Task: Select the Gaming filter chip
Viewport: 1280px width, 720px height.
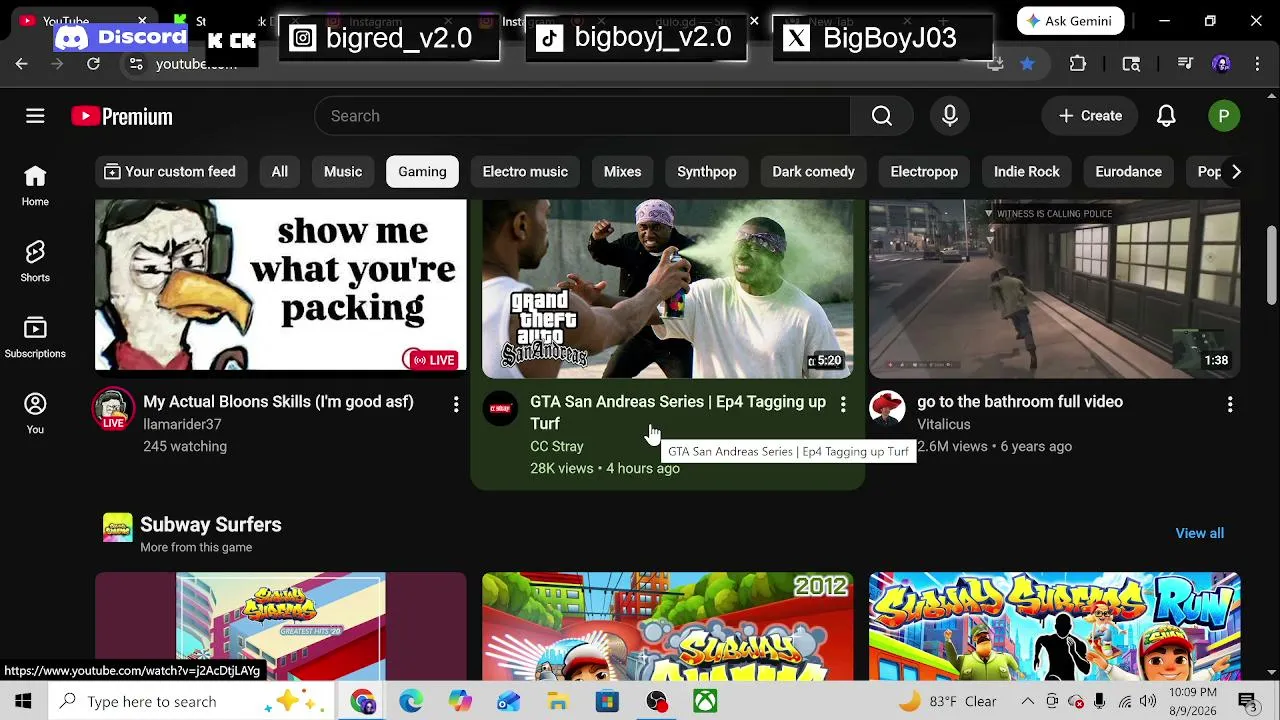Action: point(422,172)
